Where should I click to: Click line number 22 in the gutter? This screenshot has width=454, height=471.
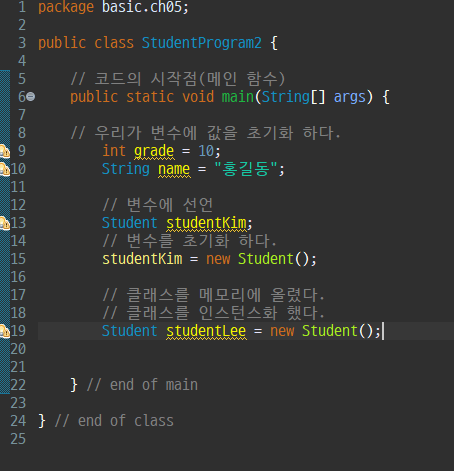click(x=18, y=385)
